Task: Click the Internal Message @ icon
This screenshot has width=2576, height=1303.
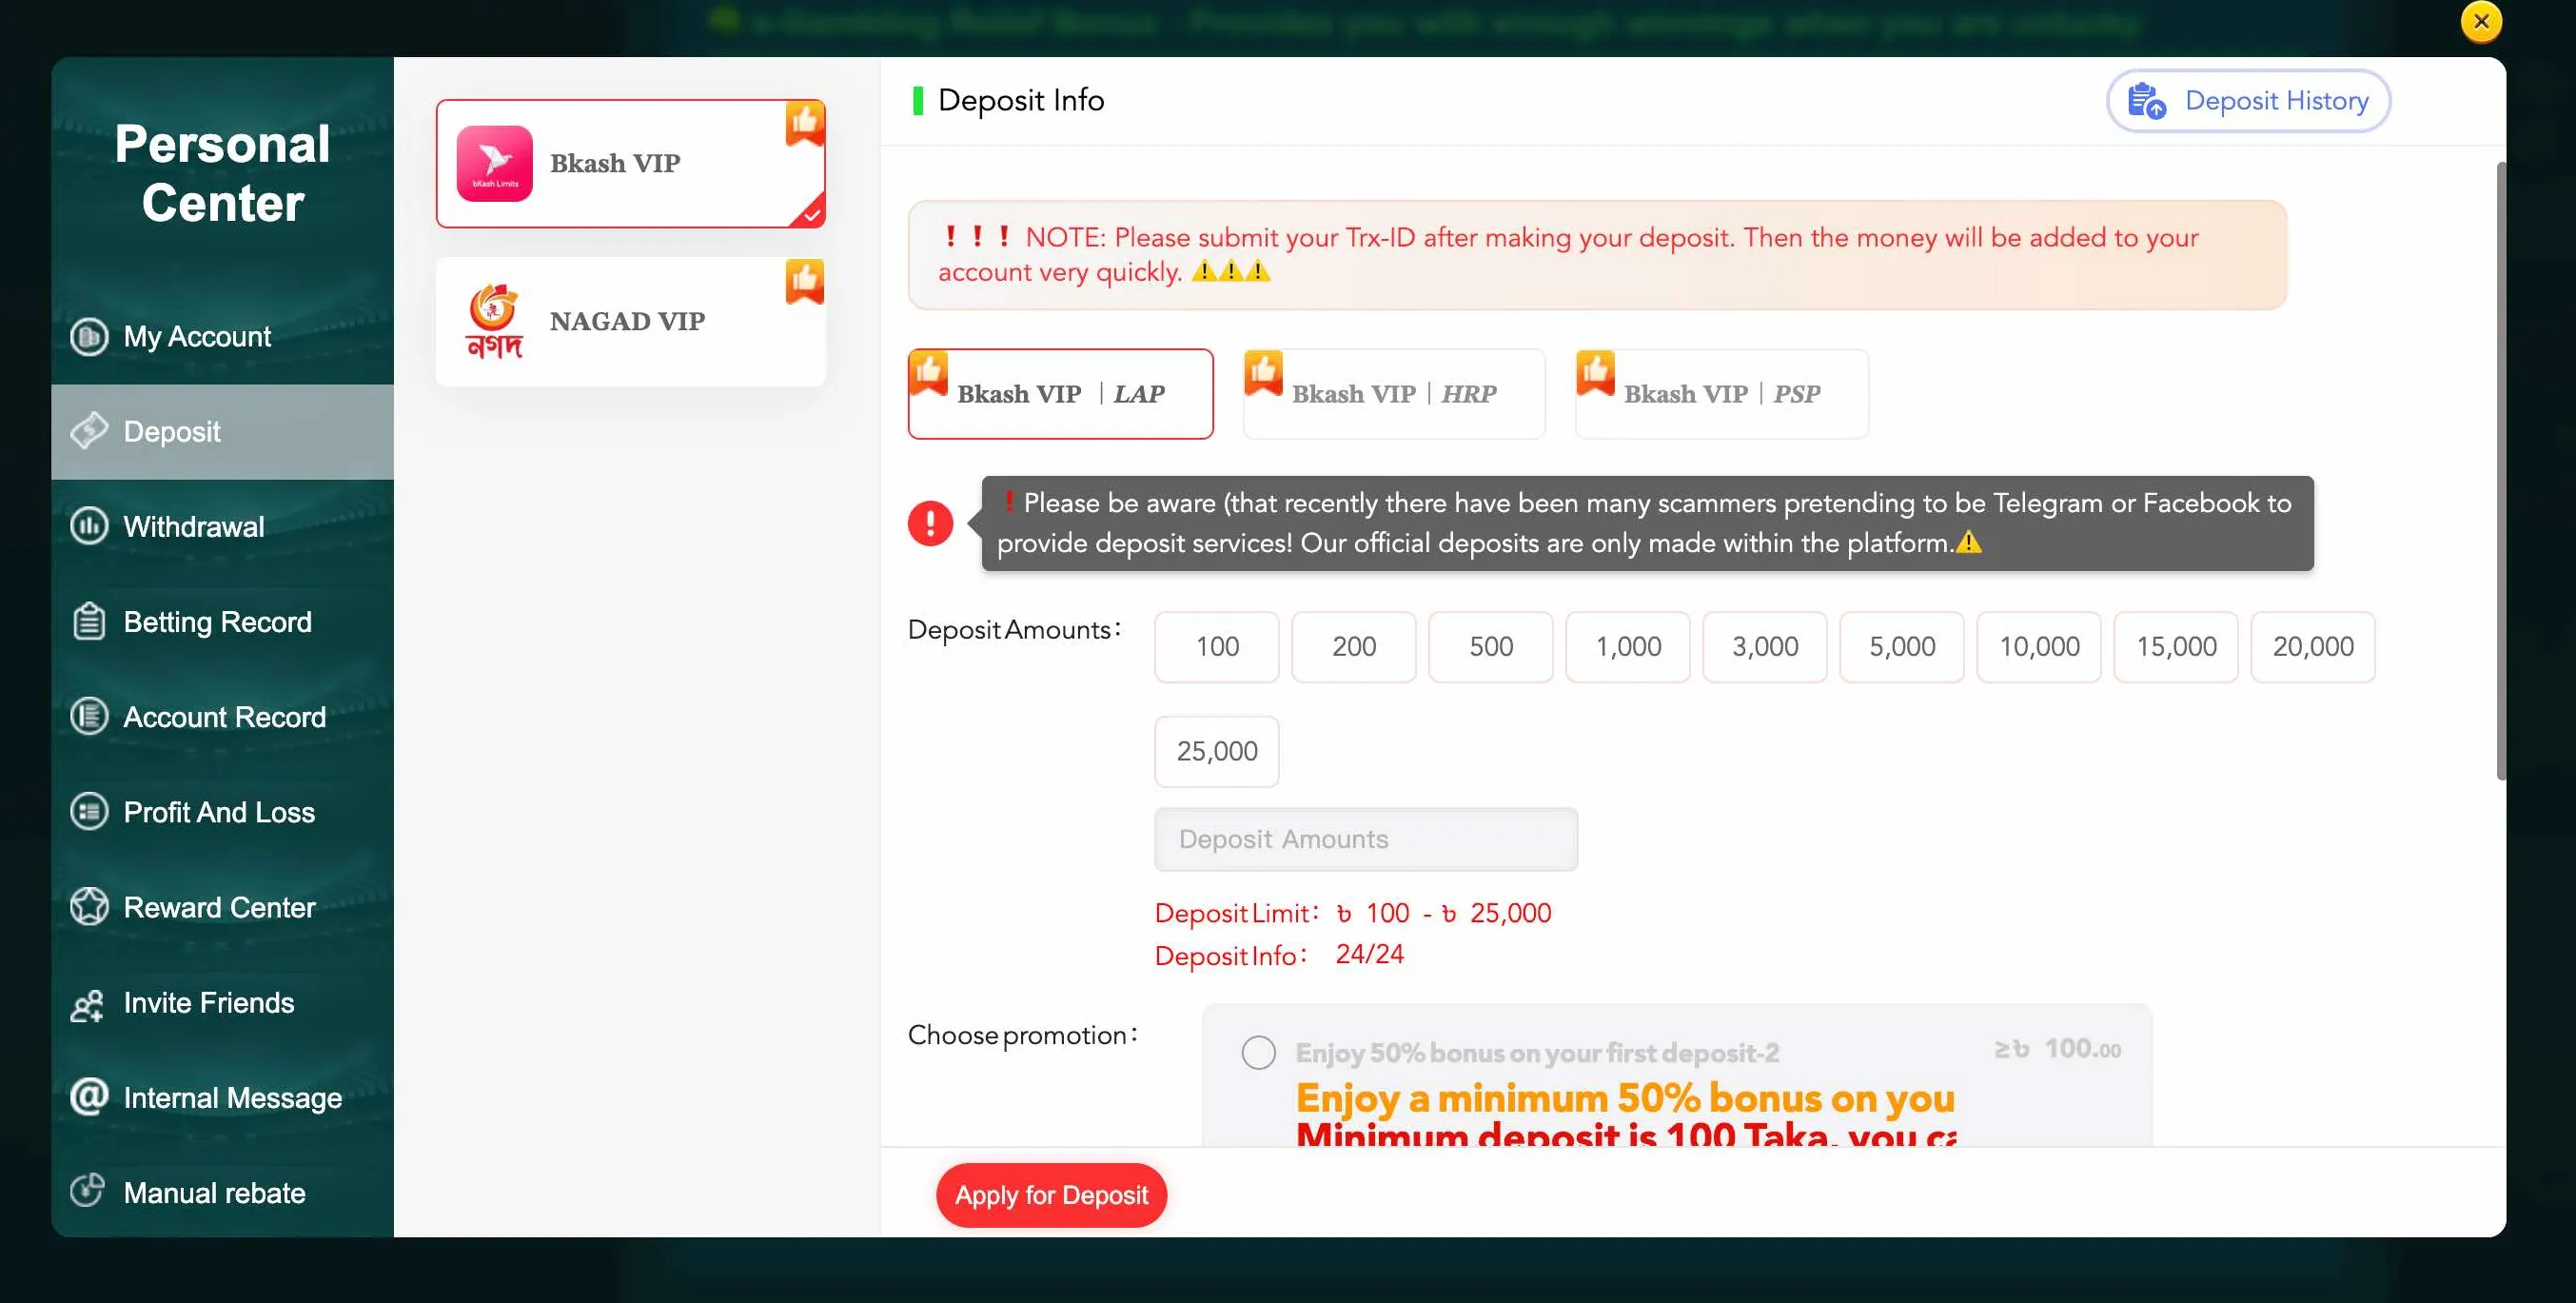Action: pos(89,1097)
